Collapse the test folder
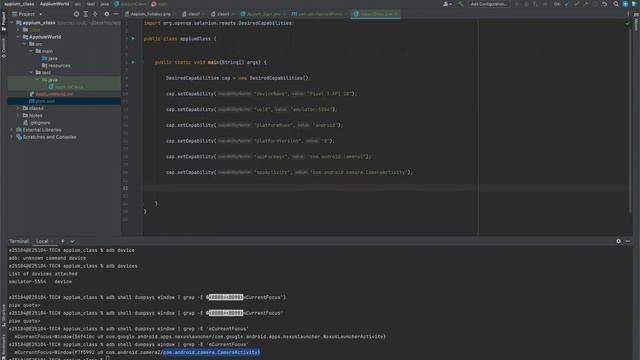Screen dimensions: 640x360 tap(31, 73)
